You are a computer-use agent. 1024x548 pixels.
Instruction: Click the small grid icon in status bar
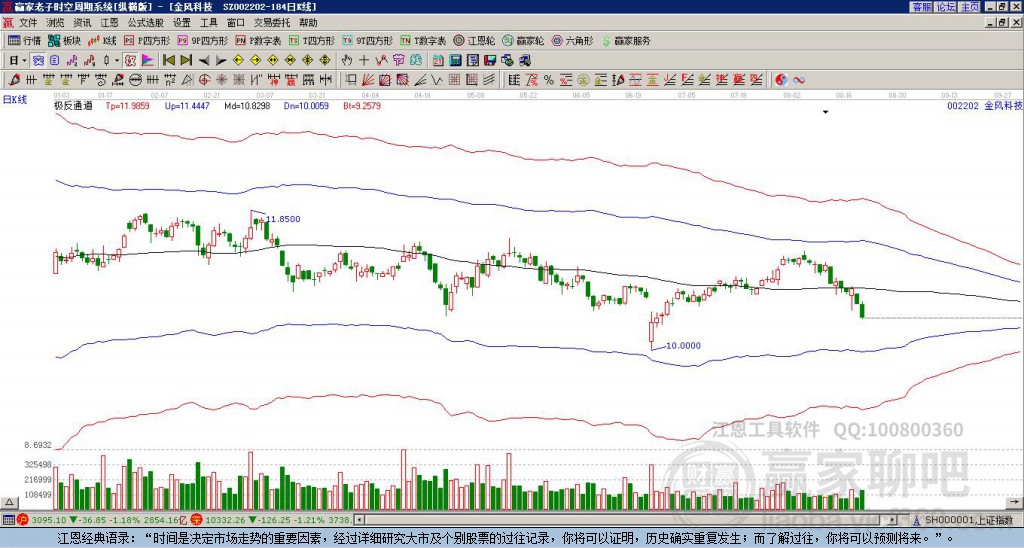pos(8,520)
